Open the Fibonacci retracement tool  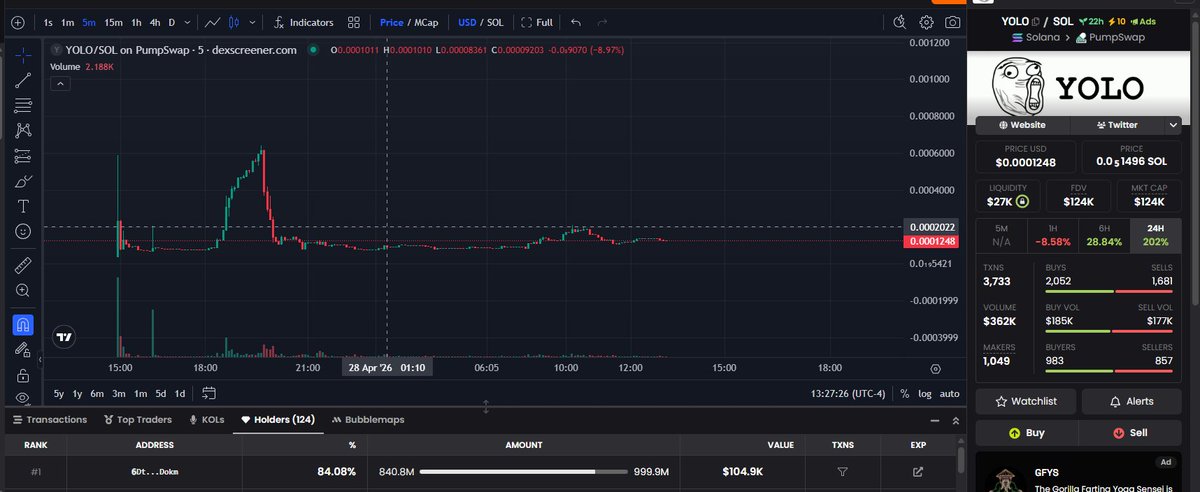click(x=22, y=105)
